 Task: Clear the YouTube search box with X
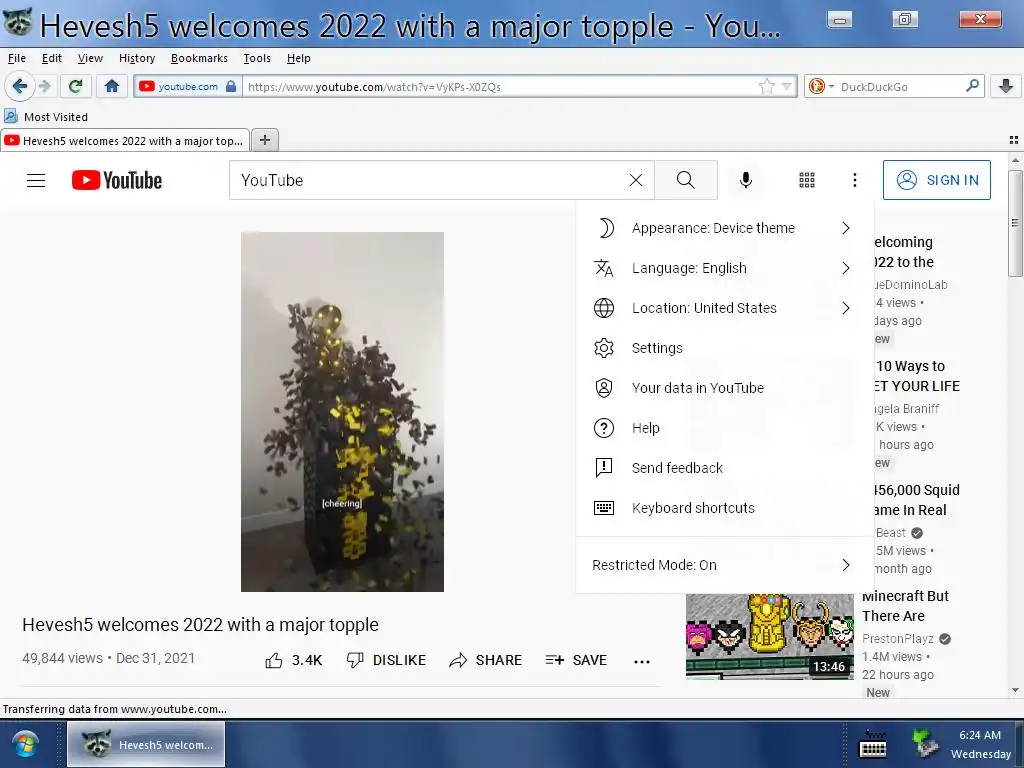[x=635, y=180]
